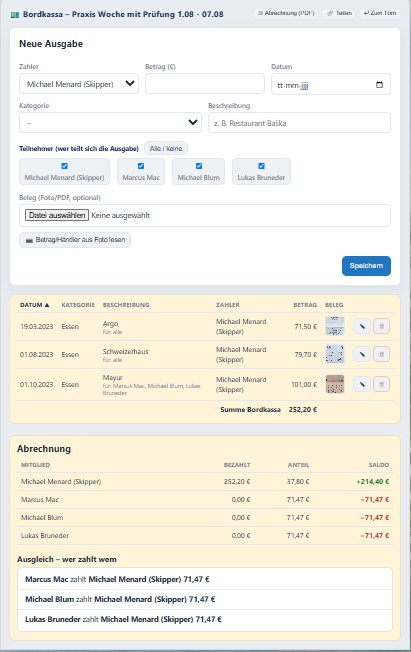Focus the Datum date field

tap(331, 84)
